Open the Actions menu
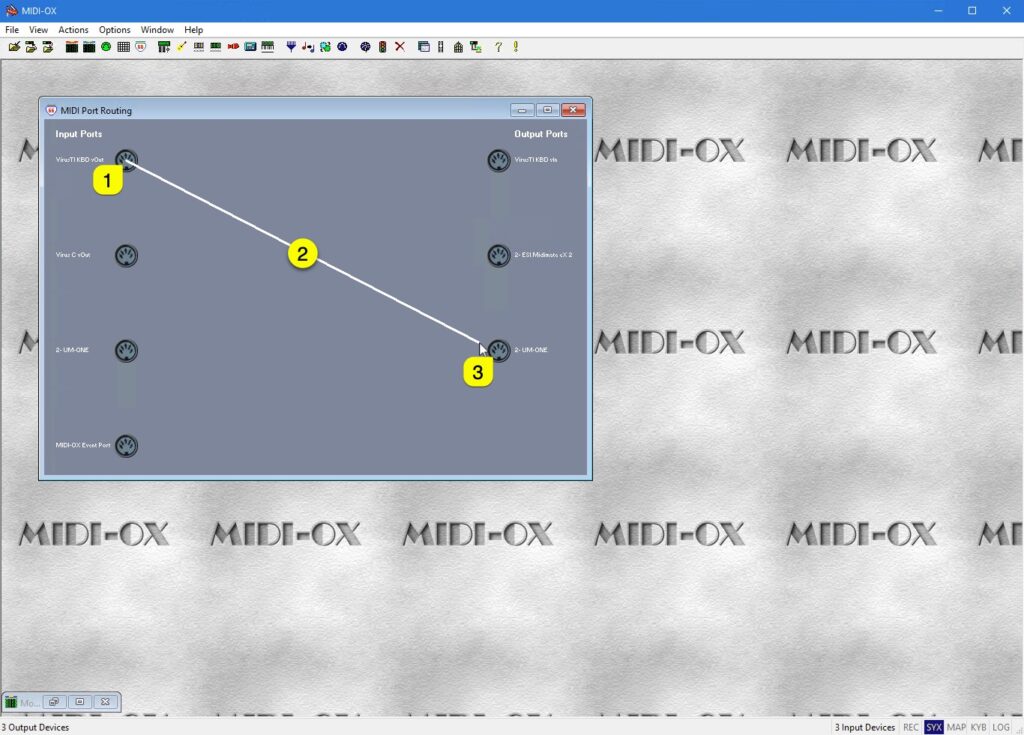Viewport: 1024px width, 735px height. [73, 29]
